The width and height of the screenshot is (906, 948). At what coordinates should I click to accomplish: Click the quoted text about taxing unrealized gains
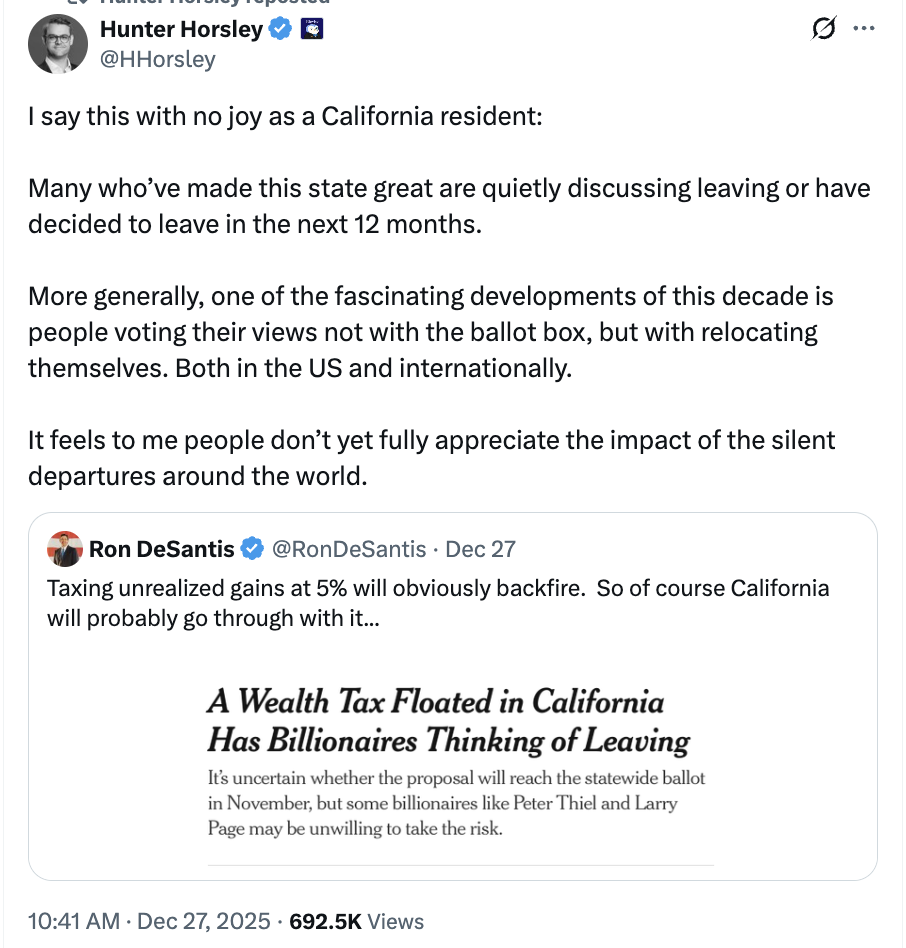[437, 602]
